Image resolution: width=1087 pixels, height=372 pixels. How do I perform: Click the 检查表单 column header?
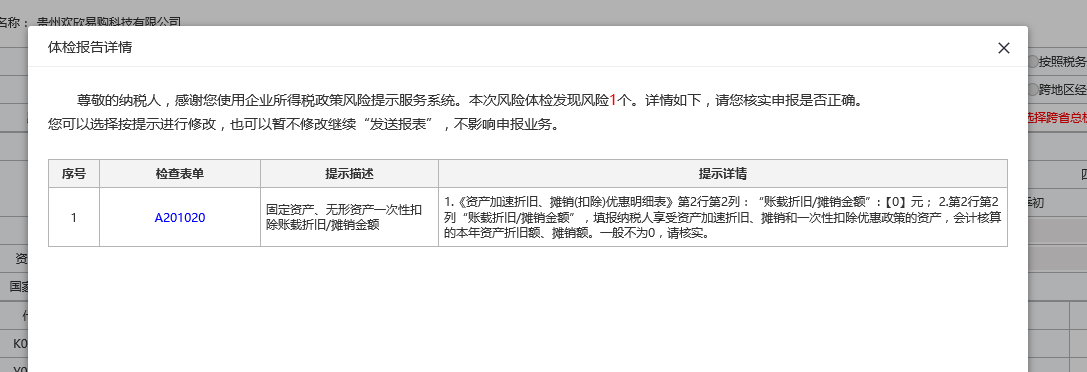pyautogui.click(x=180, y=173)
